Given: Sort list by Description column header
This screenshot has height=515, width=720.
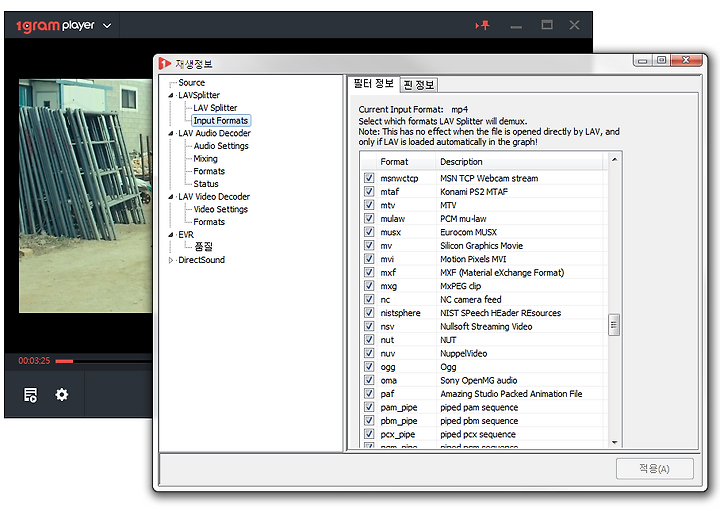Looking at the screenshot, I should [519, 162].
